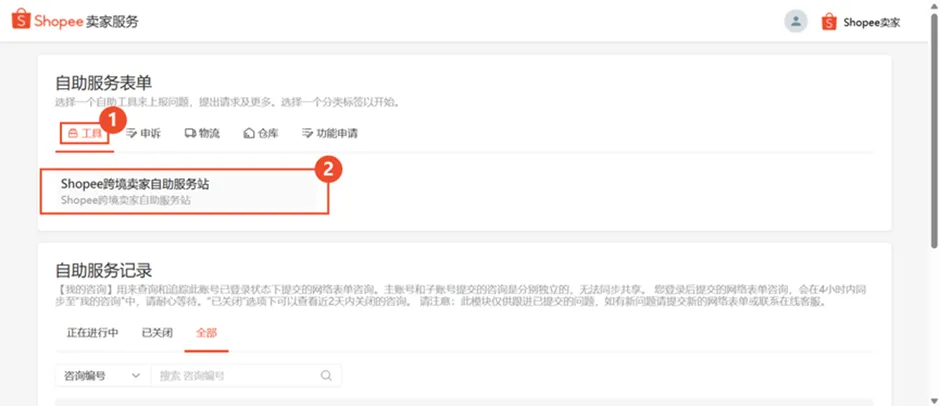Switch to the 功能申请 tab label
940x406 pixels.
point(337,133)
